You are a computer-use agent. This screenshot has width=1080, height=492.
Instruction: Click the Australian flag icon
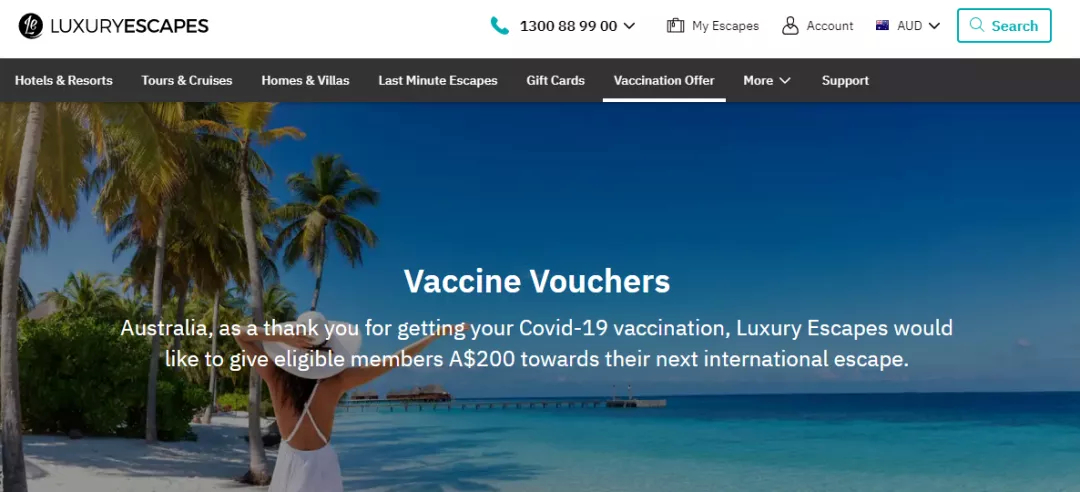pyautogui.click(x=882, y=25)
